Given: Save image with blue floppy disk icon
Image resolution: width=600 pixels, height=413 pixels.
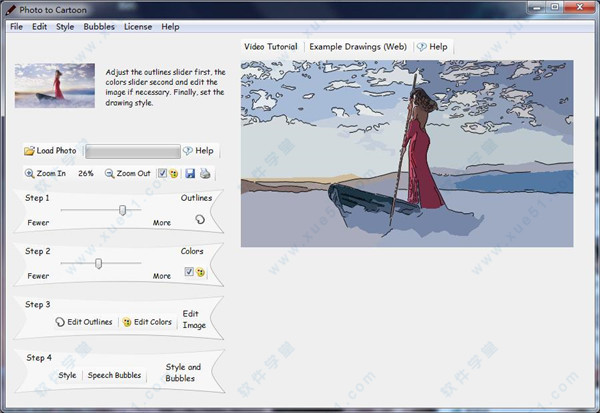Looking at the screenshot, I should pyautogui.click(x=190, y=173).
